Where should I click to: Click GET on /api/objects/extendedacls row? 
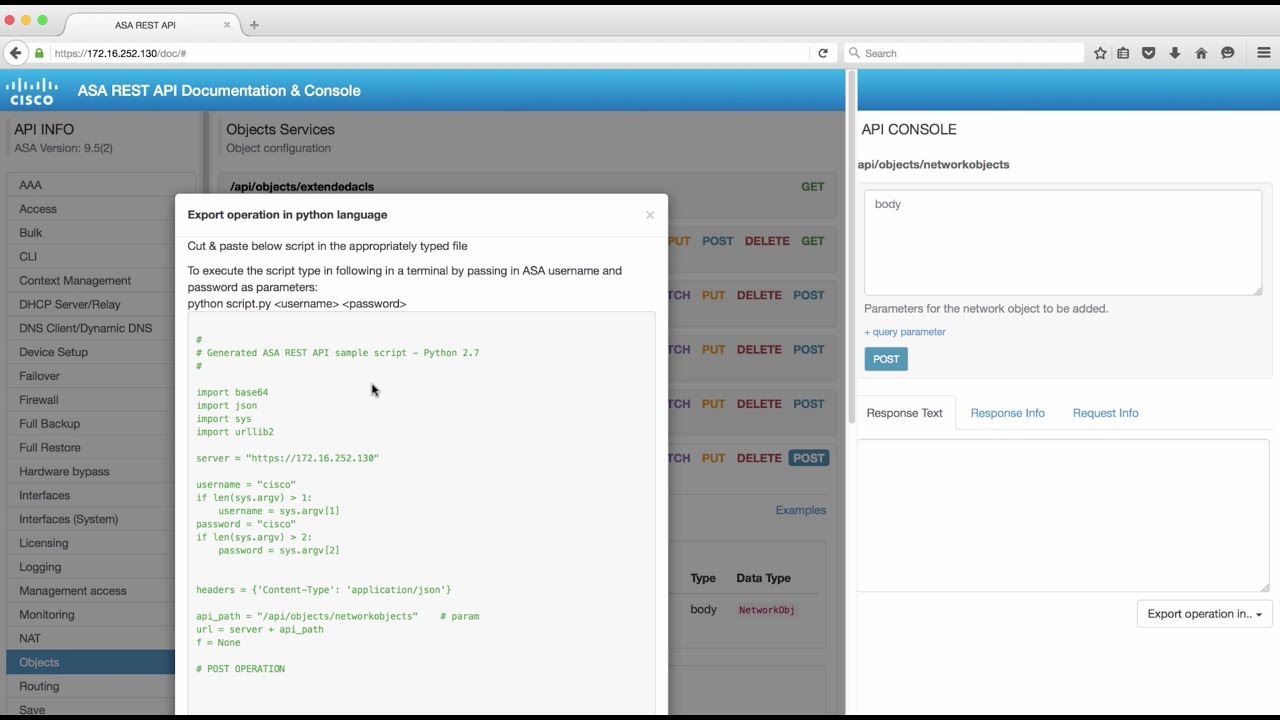pyautogui.click(x=813, y=186)
